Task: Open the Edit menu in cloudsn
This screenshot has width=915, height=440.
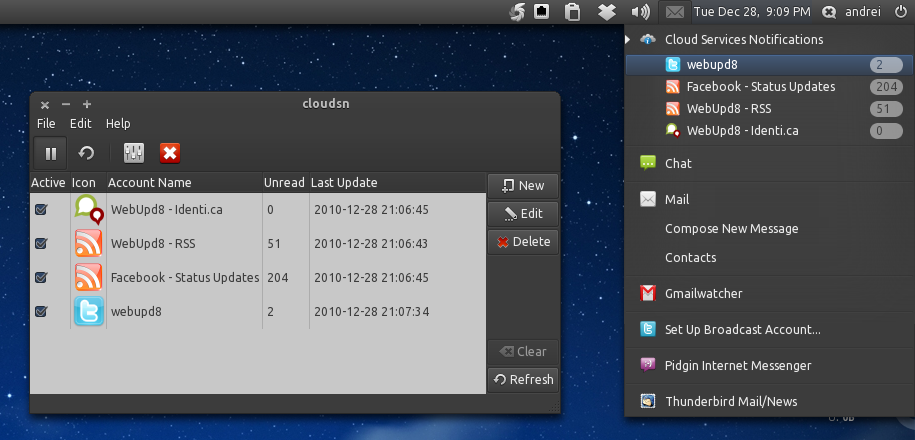Action: click(81, 124)
